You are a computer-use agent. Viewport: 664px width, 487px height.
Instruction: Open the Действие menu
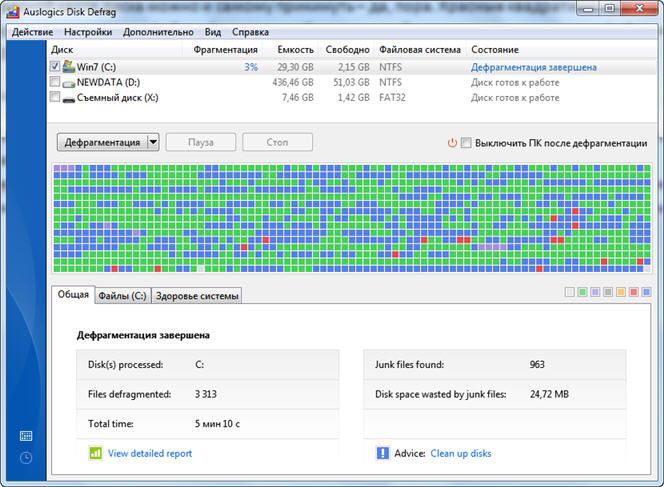tap(33, 32)
